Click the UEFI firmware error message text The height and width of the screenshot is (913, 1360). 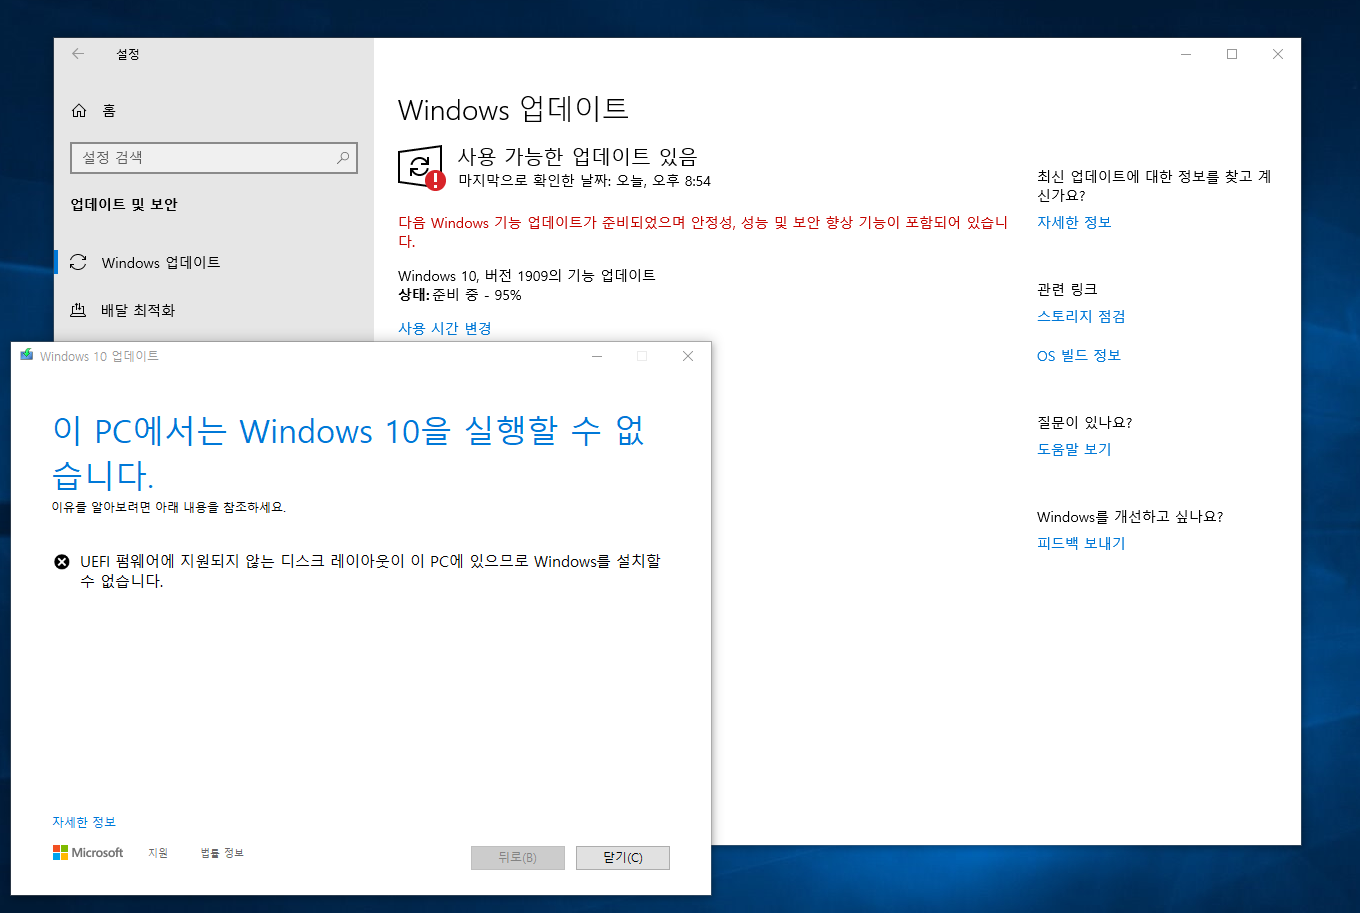[x=370, y=571]
